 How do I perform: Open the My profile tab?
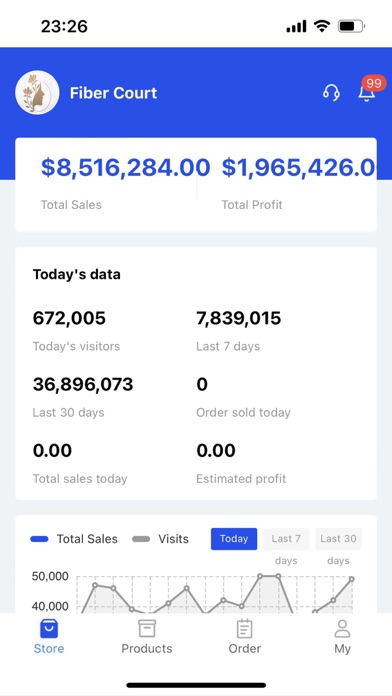(x=342, y=637)
